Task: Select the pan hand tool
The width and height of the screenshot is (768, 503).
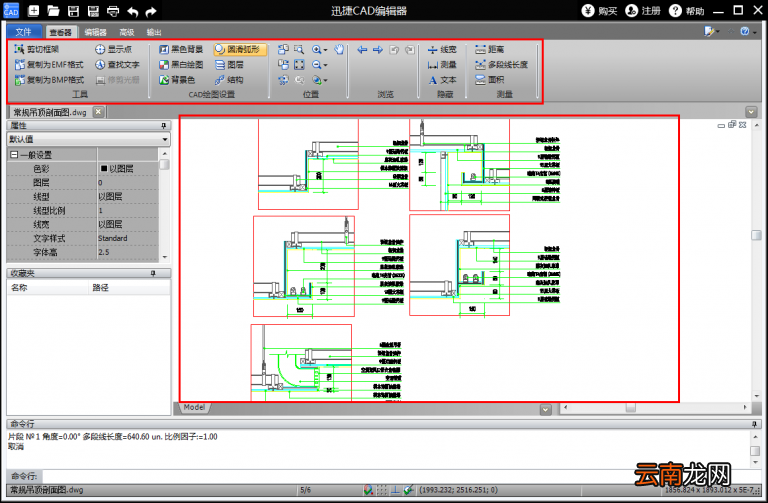Action: click(x=339, y=49)
